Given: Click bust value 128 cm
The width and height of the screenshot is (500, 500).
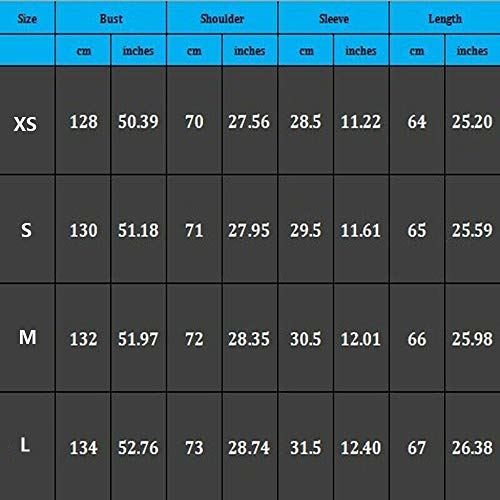Looking at the screenshot, I should 83,122.
